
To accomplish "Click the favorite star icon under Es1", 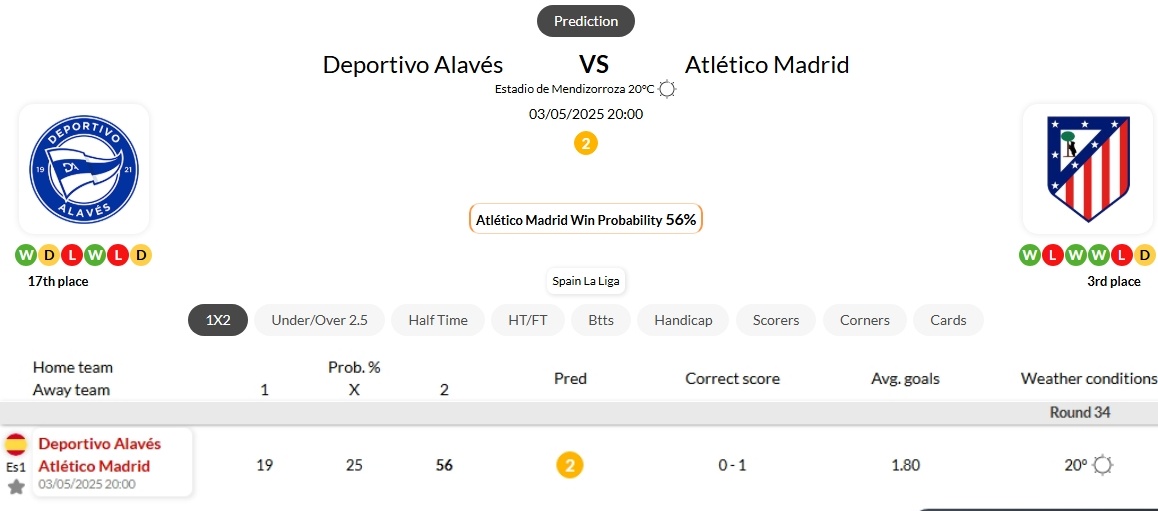I will 16,487.
